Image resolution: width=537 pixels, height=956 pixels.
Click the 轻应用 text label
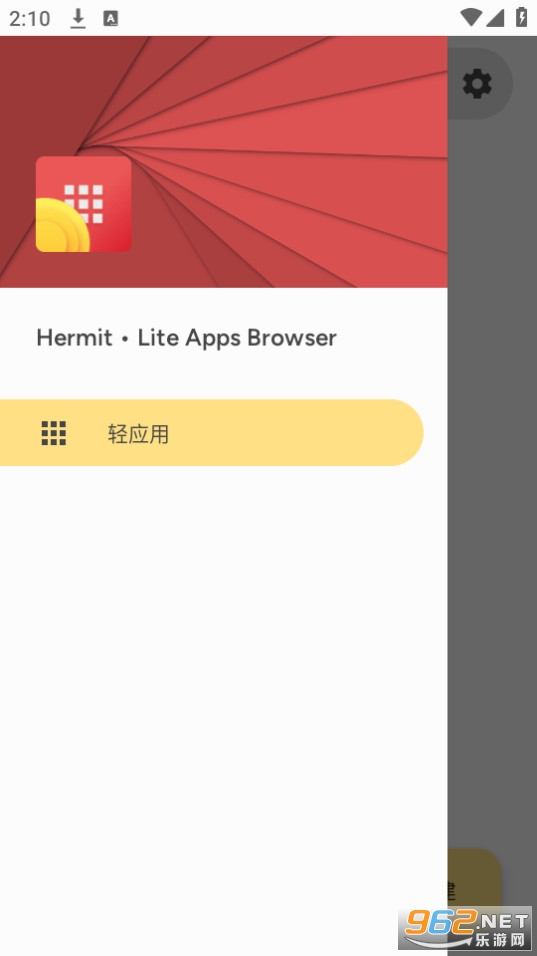138,434
